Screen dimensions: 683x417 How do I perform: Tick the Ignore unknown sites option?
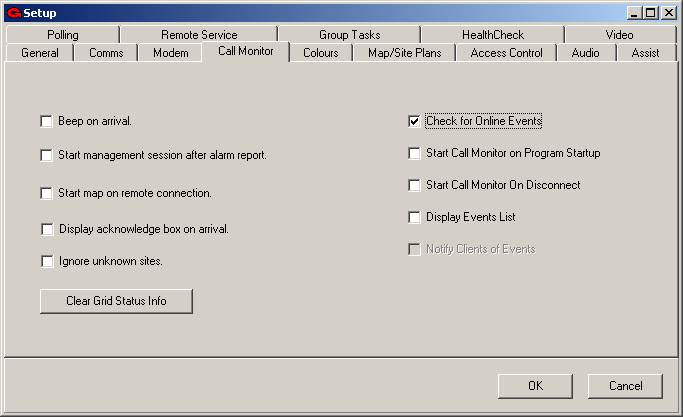tap(47, 262)
